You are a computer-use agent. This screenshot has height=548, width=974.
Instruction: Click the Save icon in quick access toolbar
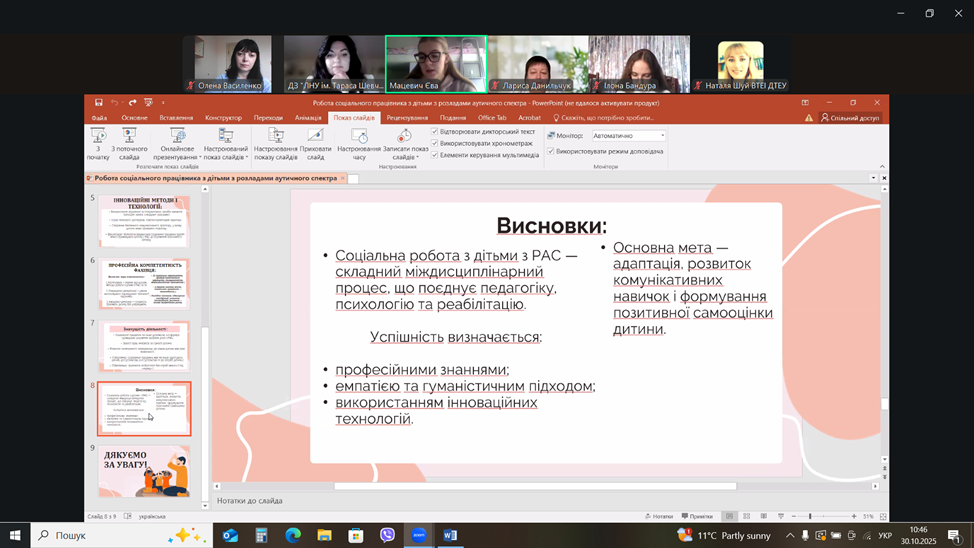tap(99, 103)
